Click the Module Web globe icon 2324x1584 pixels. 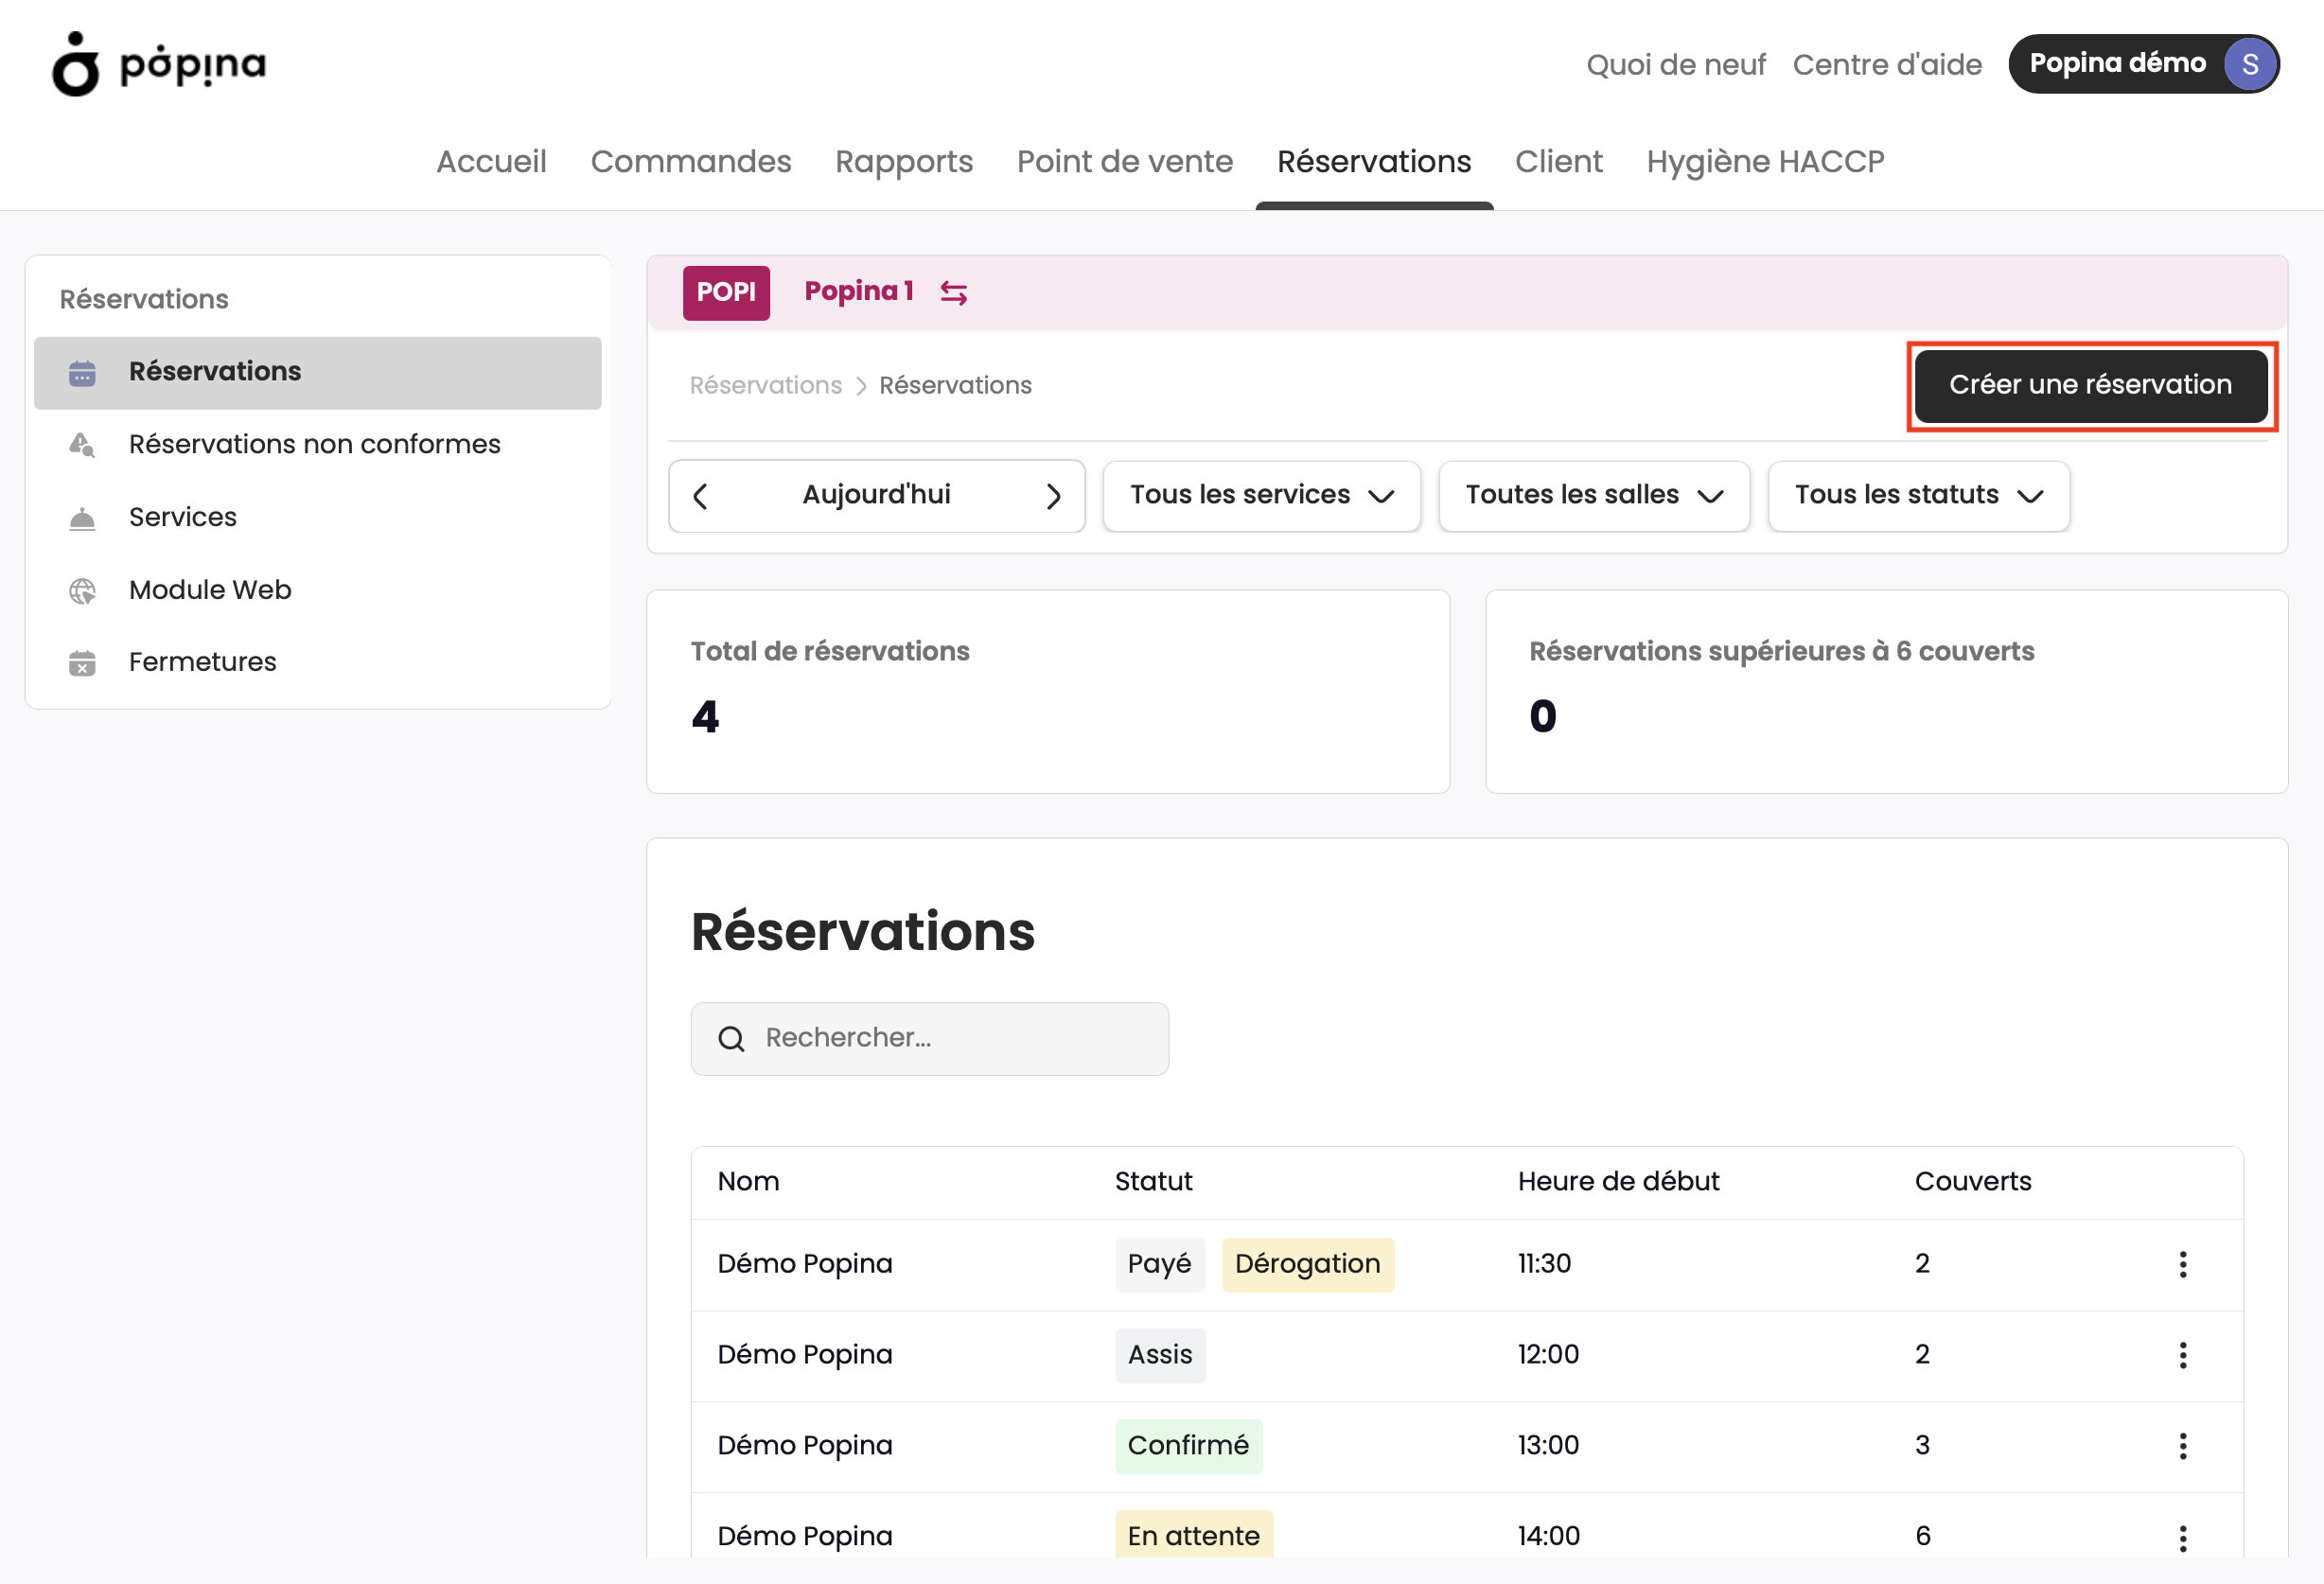[x=82, y=591]
